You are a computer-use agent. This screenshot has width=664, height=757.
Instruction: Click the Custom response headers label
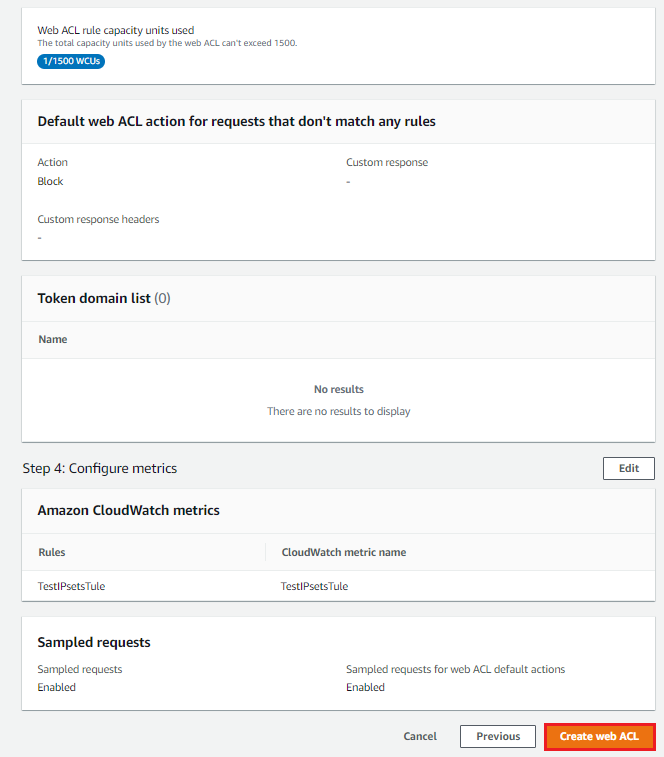click(x=98, y=219)
